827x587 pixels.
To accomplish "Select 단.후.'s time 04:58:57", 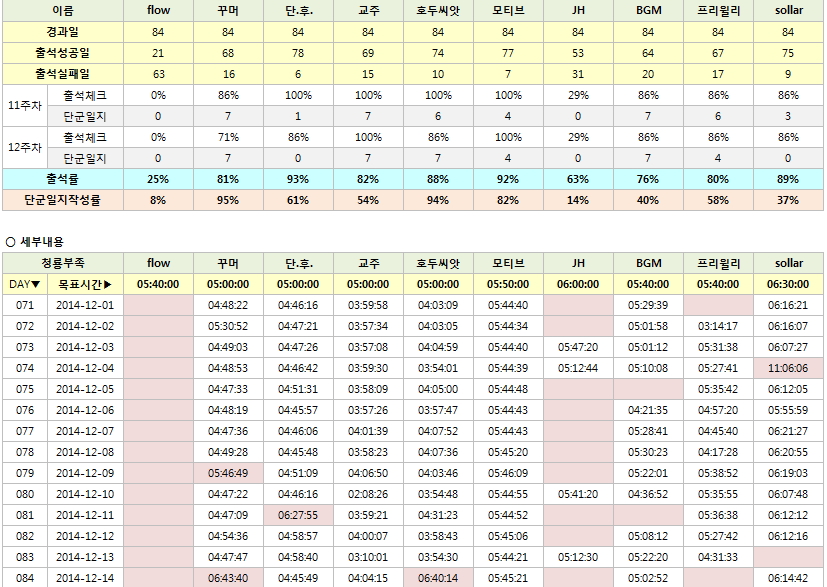I will click(x=298, y=536).
